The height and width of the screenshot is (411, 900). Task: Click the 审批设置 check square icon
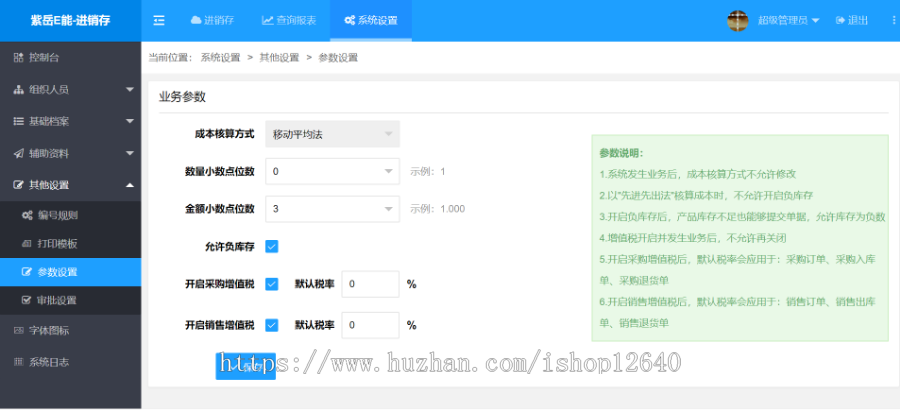click(26, 300)
